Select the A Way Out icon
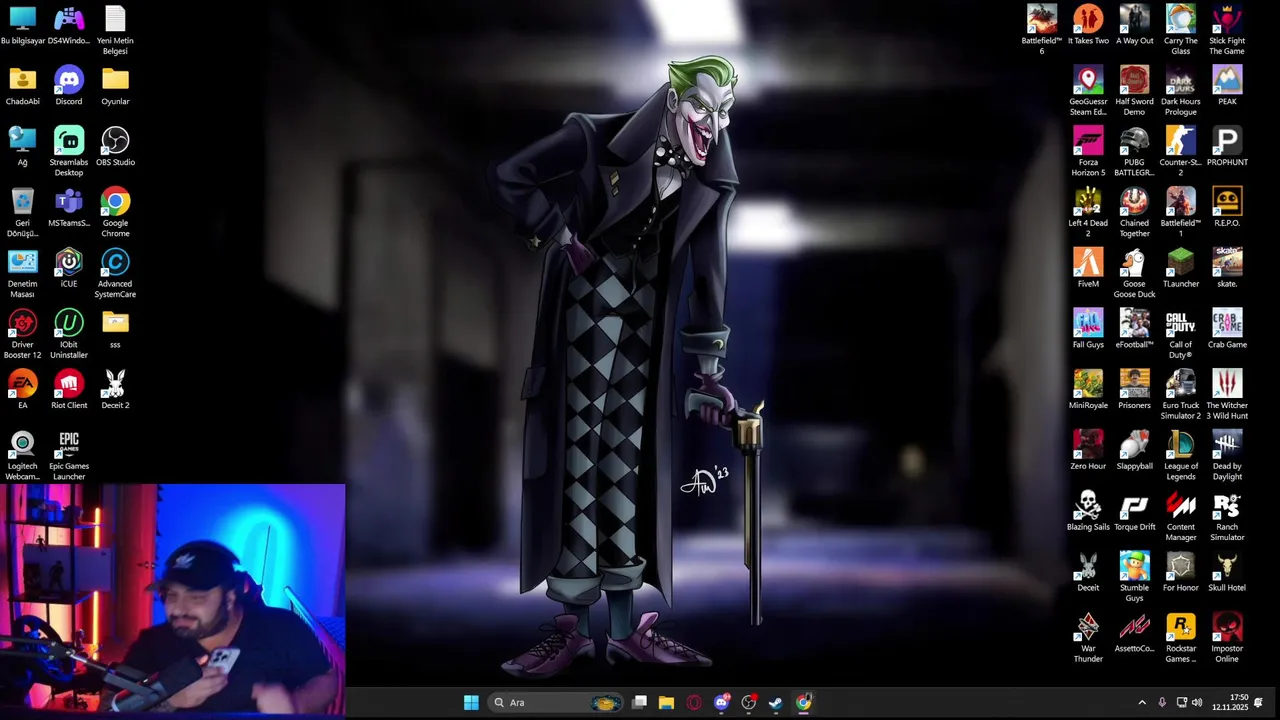 point(1134,19)
